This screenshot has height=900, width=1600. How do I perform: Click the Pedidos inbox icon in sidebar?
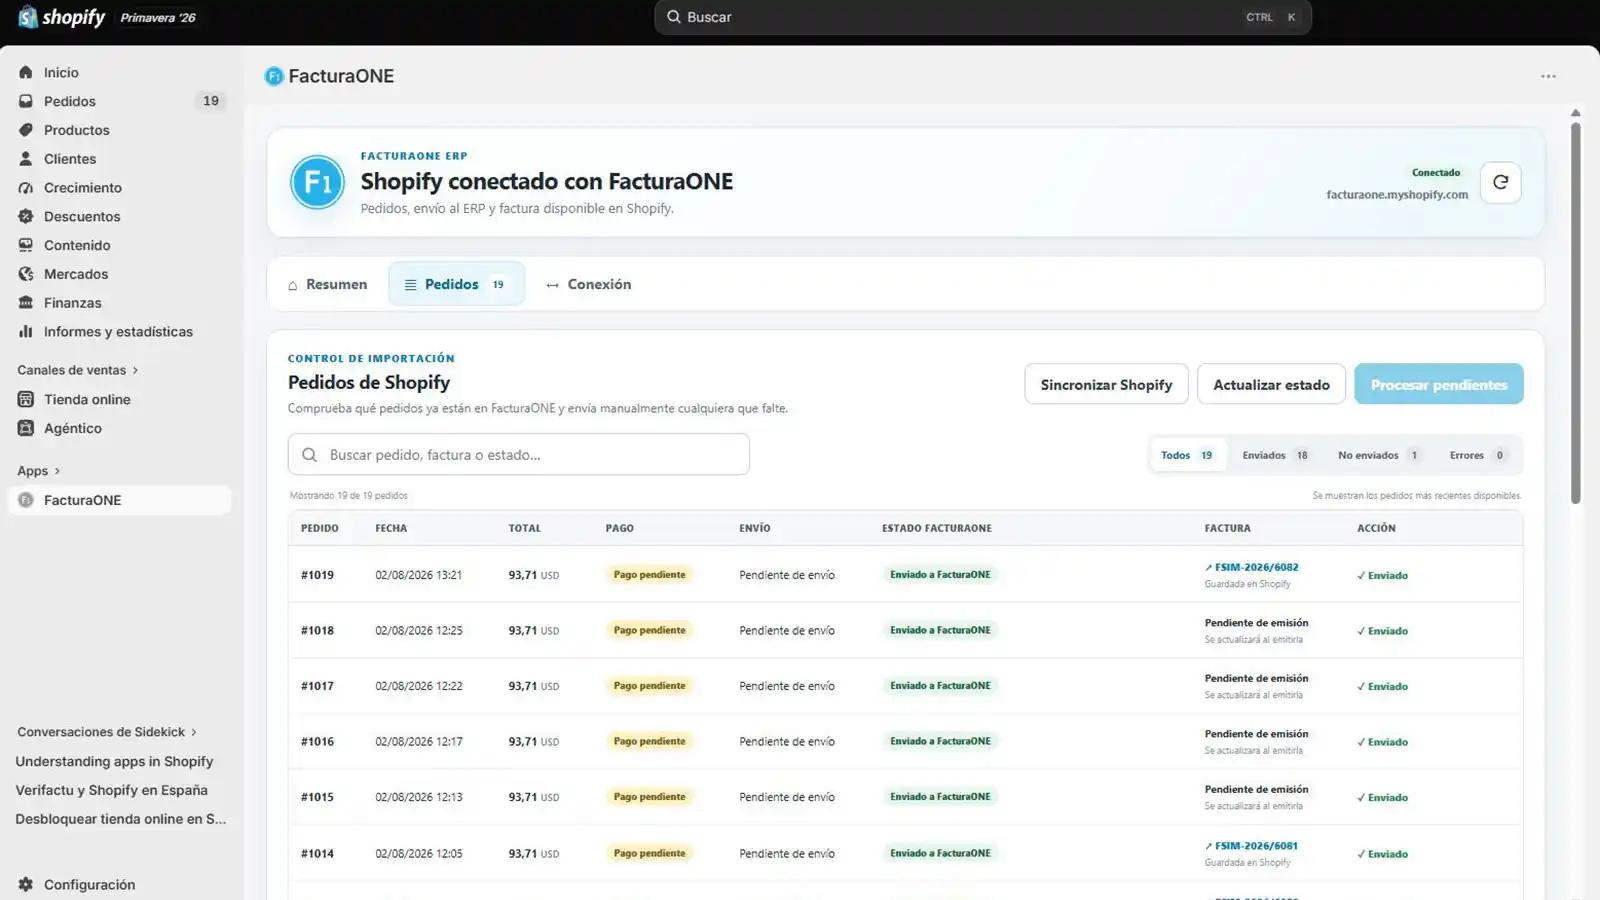pyautogui.click(x=26, y=101)
